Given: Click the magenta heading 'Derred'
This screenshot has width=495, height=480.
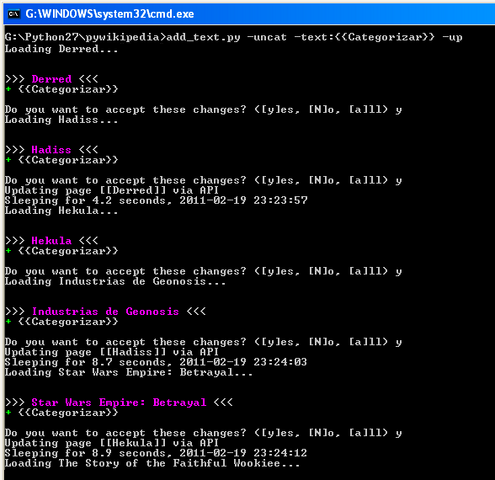Looking at the screenshot, I should pos(51,79).
